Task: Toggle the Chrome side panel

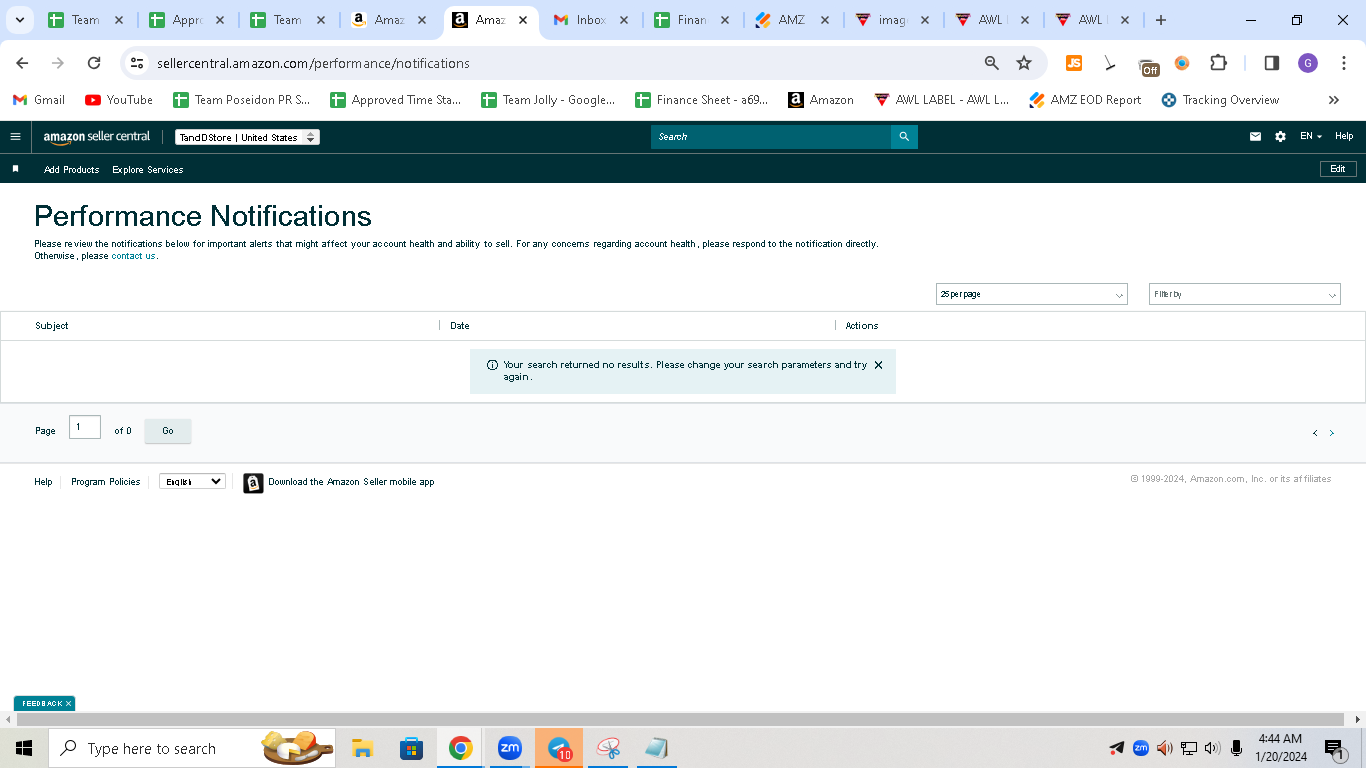Action: tap(1272, 63)
